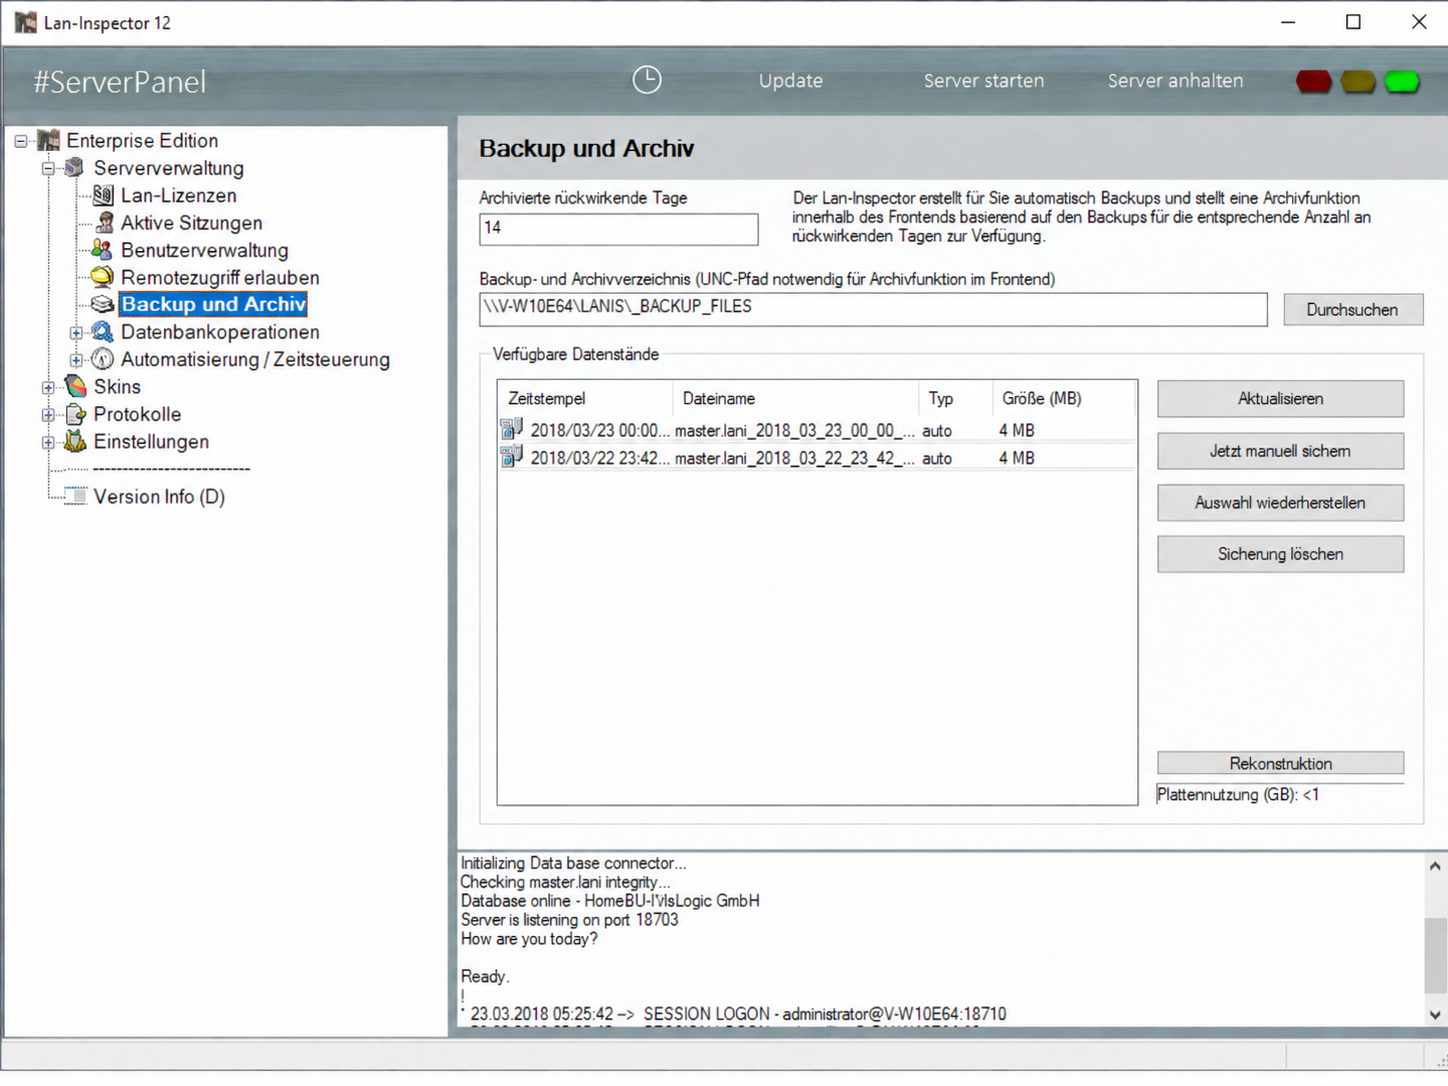Select backup master.lani_2018_03_23_00_00 filename

[794, 430]
